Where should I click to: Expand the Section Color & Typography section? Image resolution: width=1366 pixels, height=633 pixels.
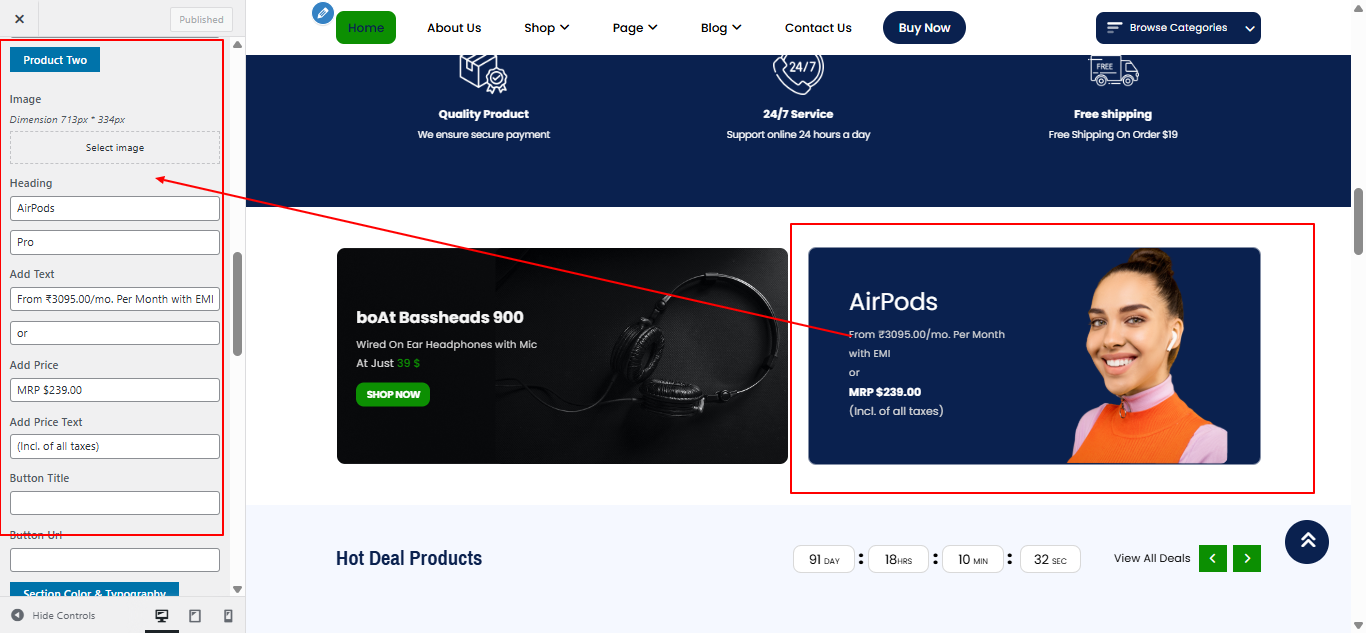[93, 592]
